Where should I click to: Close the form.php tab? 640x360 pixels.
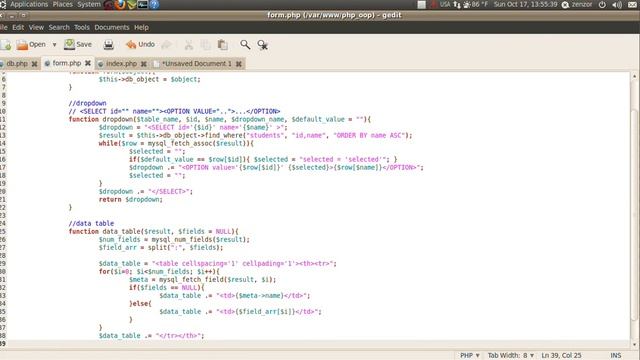88,63
